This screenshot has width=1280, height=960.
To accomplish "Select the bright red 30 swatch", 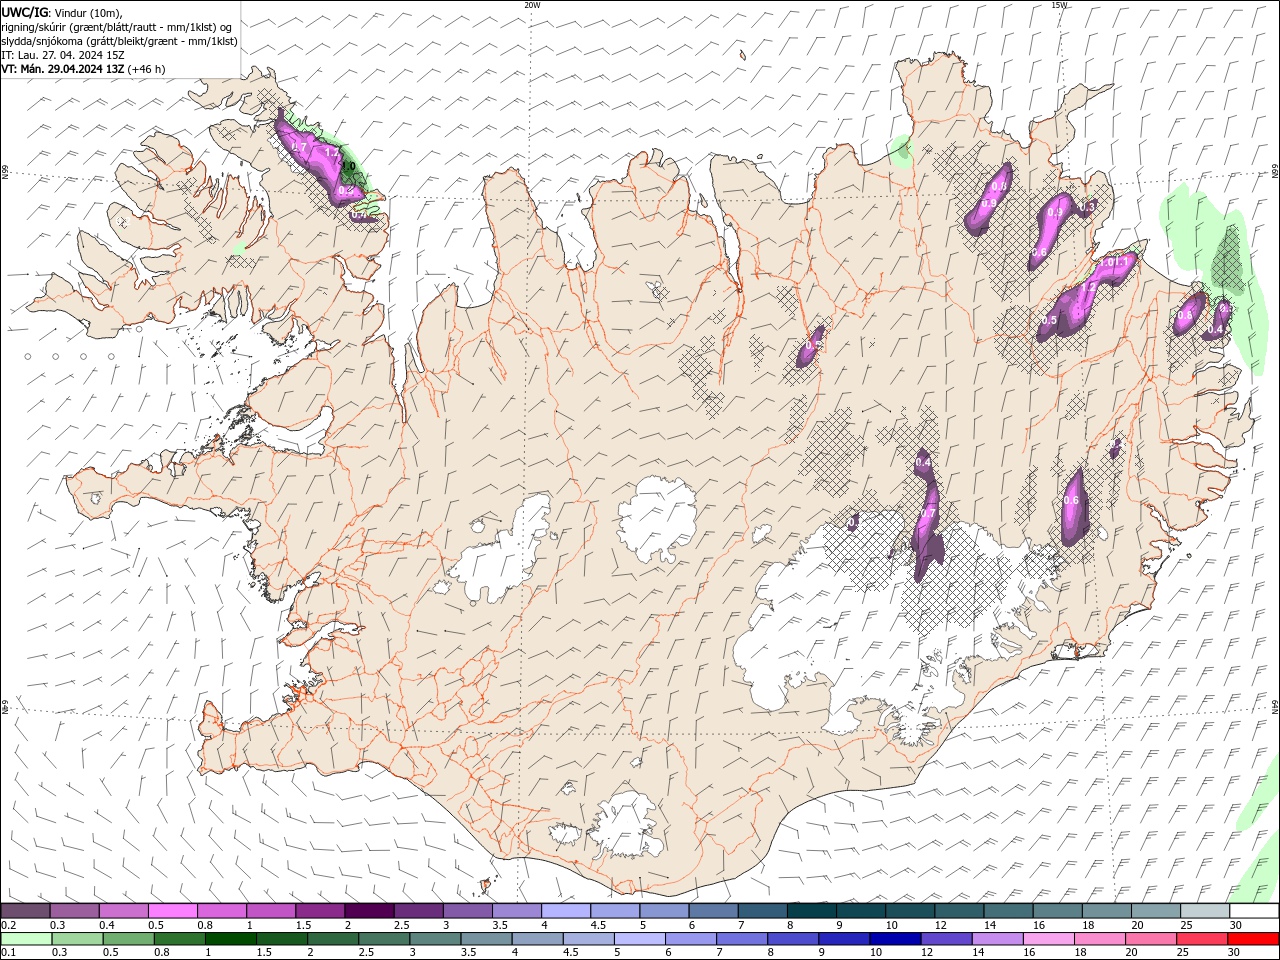I will tap(1252, 939).
